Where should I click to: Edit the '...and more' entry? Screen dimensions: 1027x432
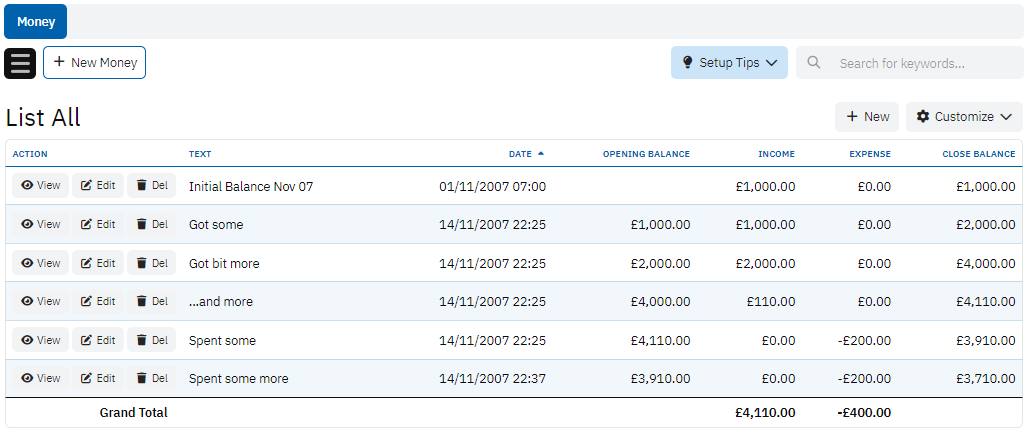[98, 302]
